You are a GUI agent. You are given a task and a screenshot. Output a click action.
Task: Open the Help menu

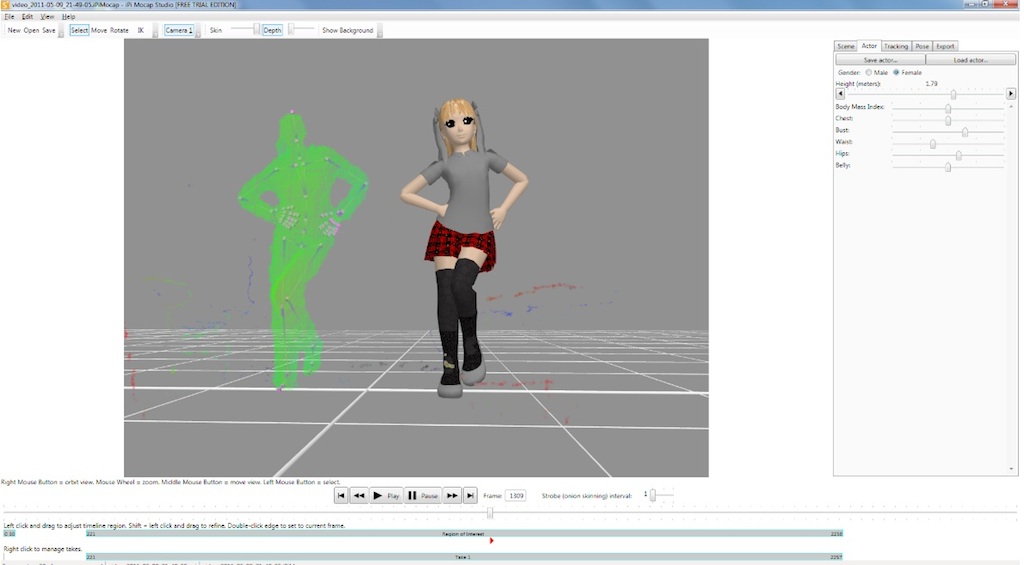coord(68,16)
